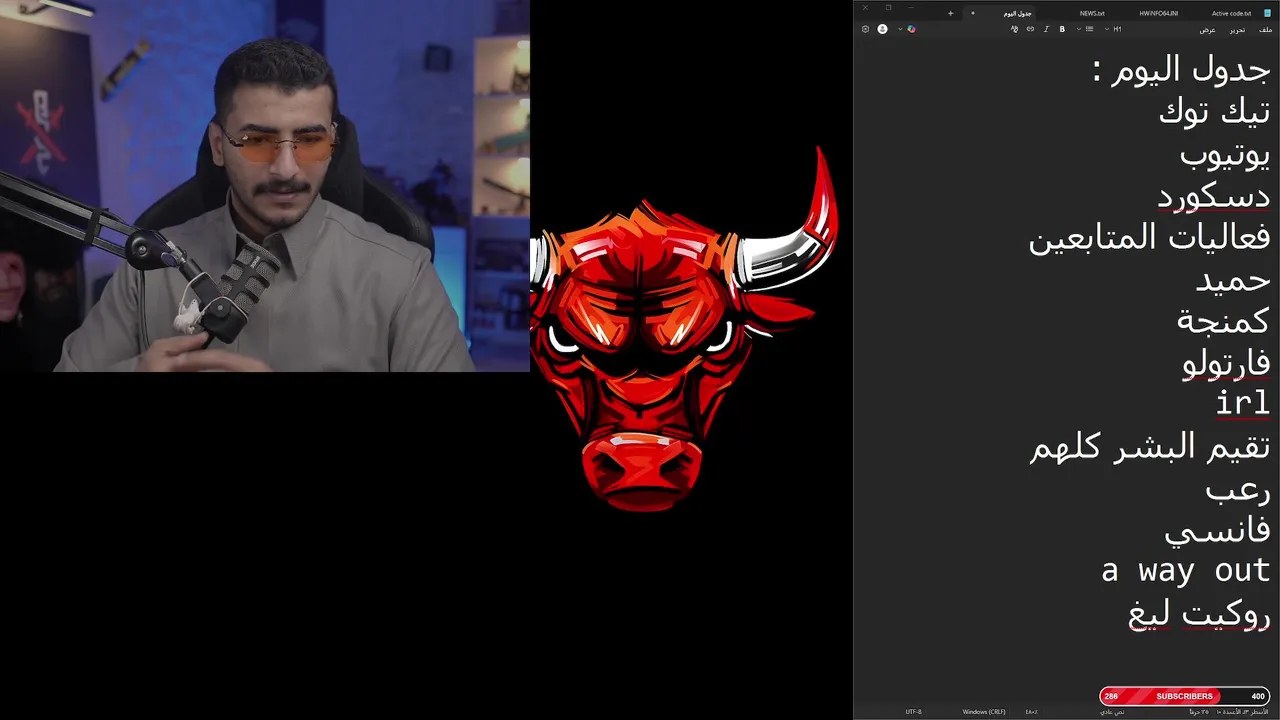The width and height of the screenshot is (1280, 720).
Task: Open the account profile icon
Action: coord(882,29)
